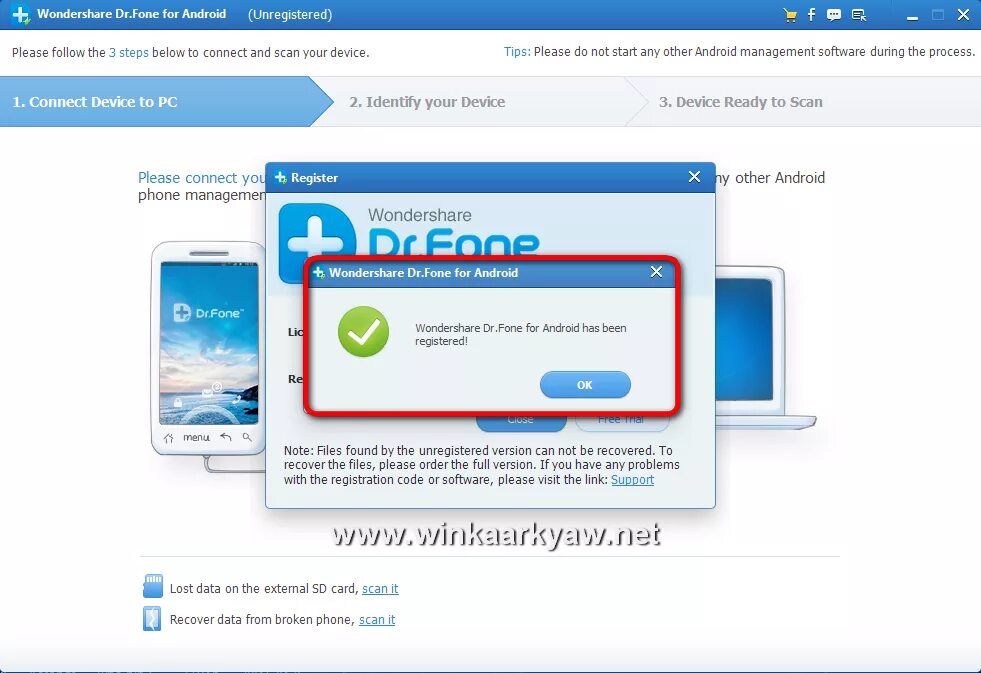981x673 pixels.
Task: Click the small logo in the popup title bar
Action: (319, 273)
